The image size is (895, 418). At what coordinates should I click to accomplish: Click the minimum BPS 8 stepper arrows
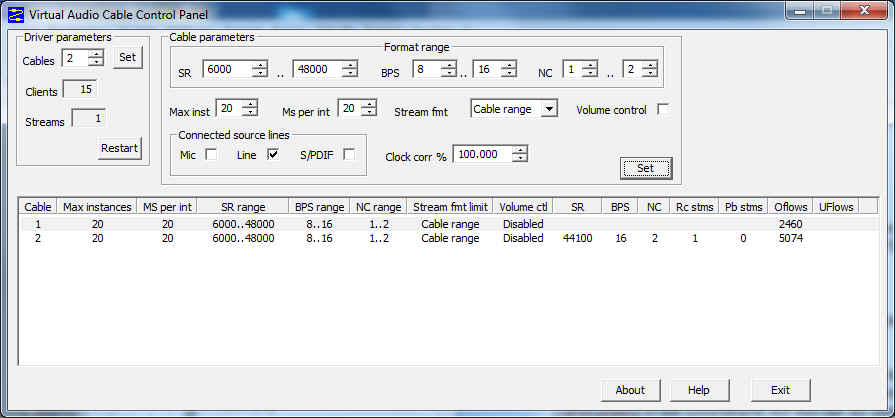[x=450, y=69]
